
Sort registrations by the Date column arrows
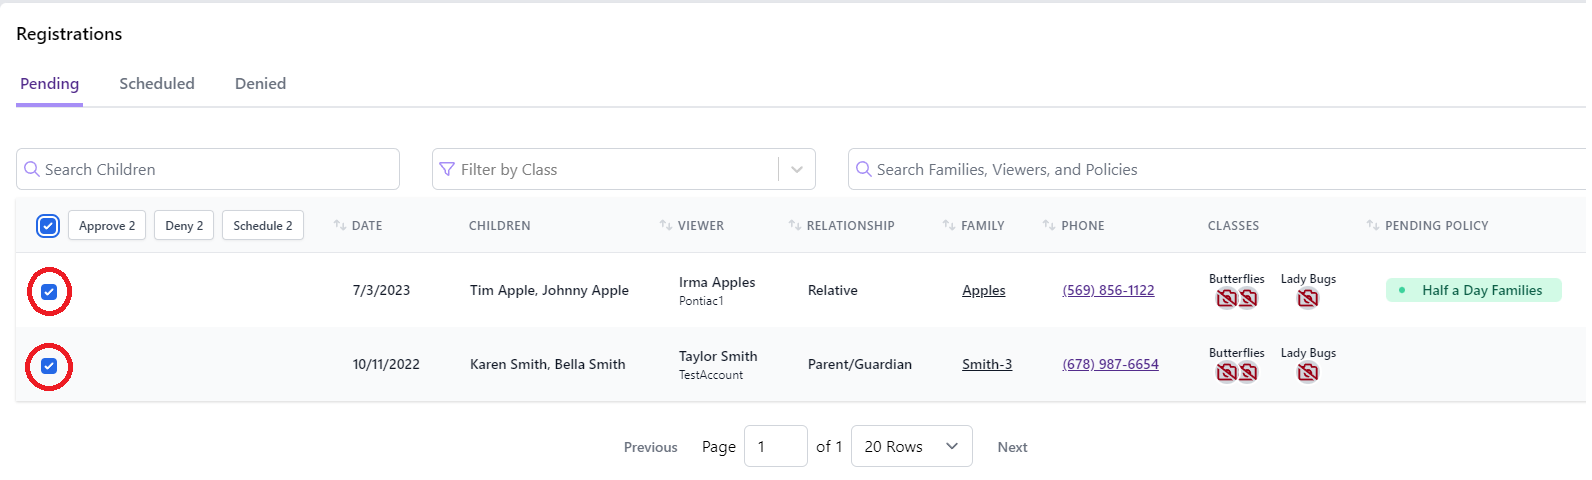coord(340,226)
